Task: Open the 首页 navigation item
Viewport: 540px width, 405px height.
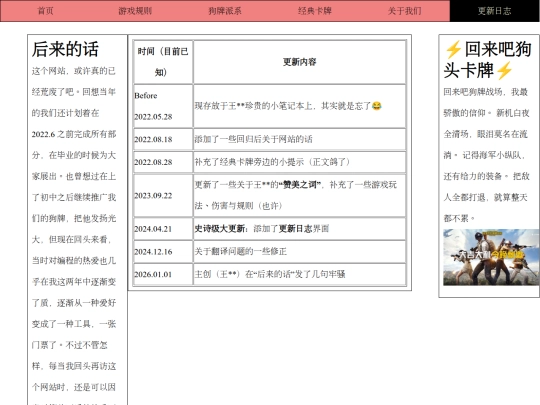Action: (45, 11)
